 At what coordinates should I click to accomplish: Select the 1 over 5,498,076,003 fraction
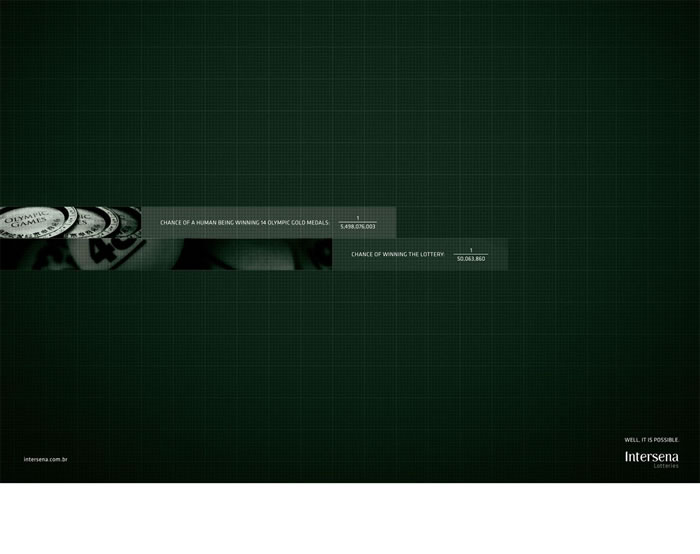point(357,222)
